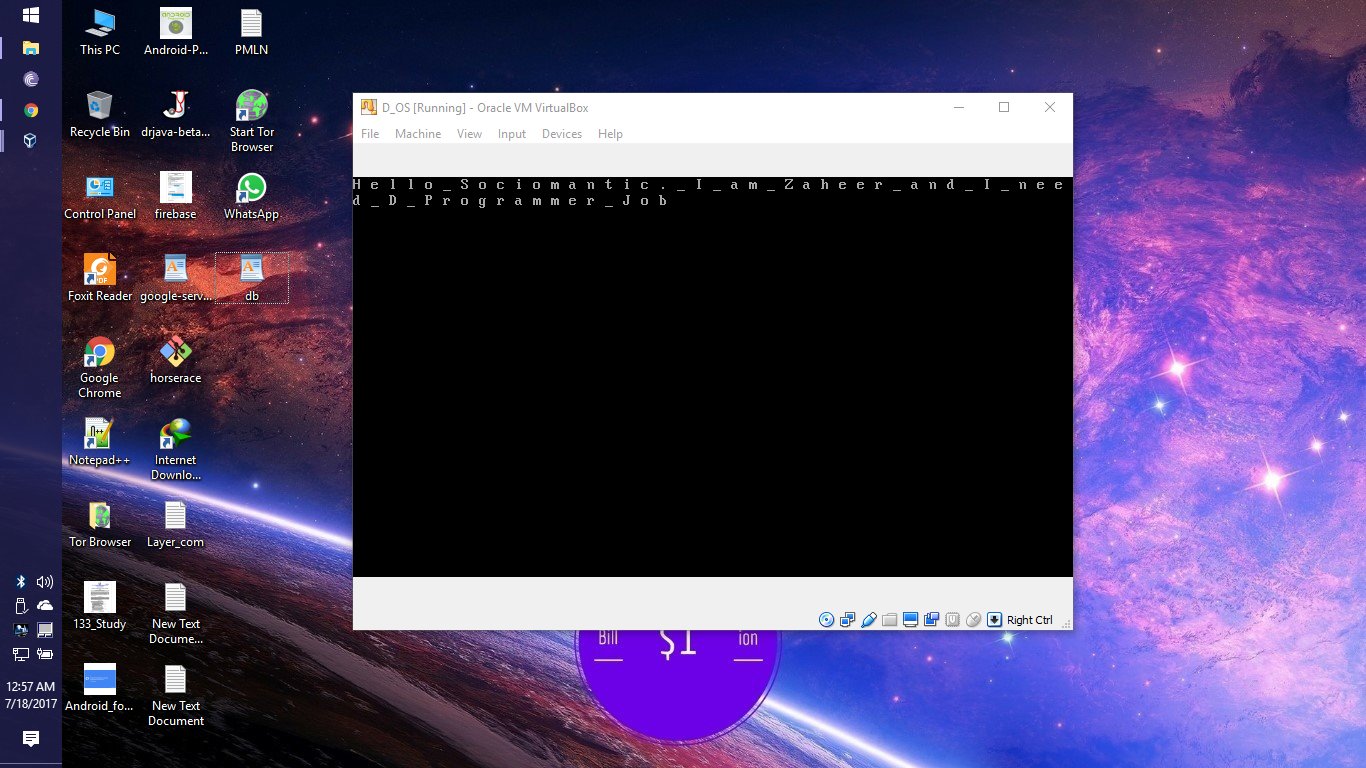Select the Google Chrome desktop shortcut
This screenshot has width=1366, height=768.
(x=100, y=367)
